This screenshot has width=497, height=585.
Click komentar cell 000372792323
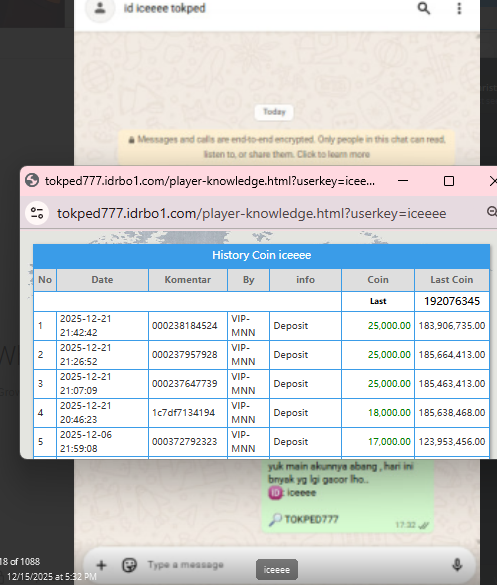(188, 442)
